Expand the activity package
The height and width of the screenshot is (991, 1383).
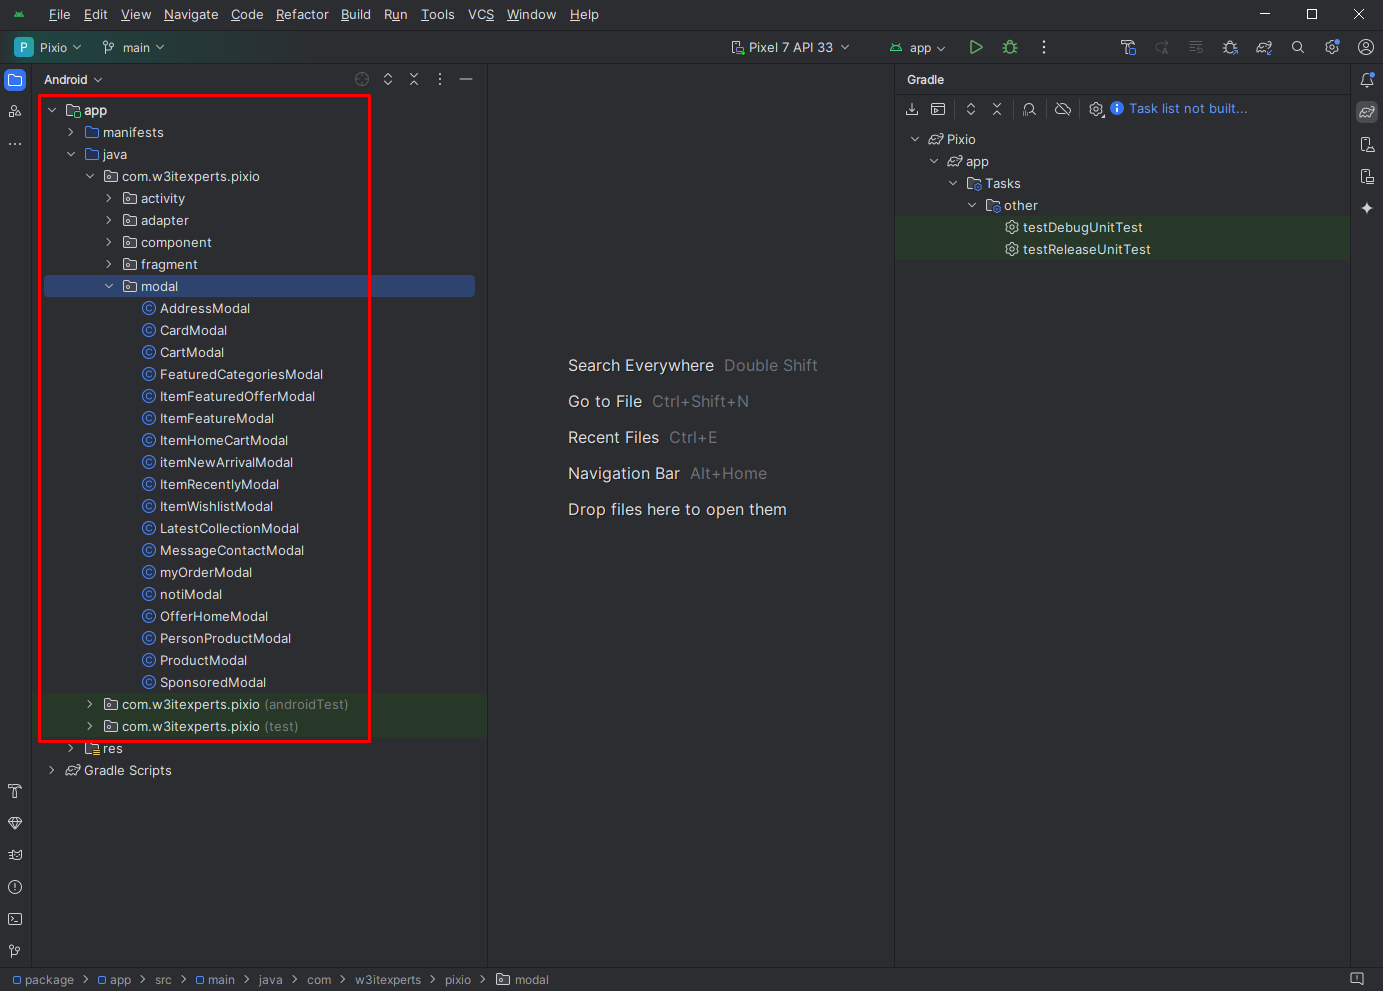(109, 198)
